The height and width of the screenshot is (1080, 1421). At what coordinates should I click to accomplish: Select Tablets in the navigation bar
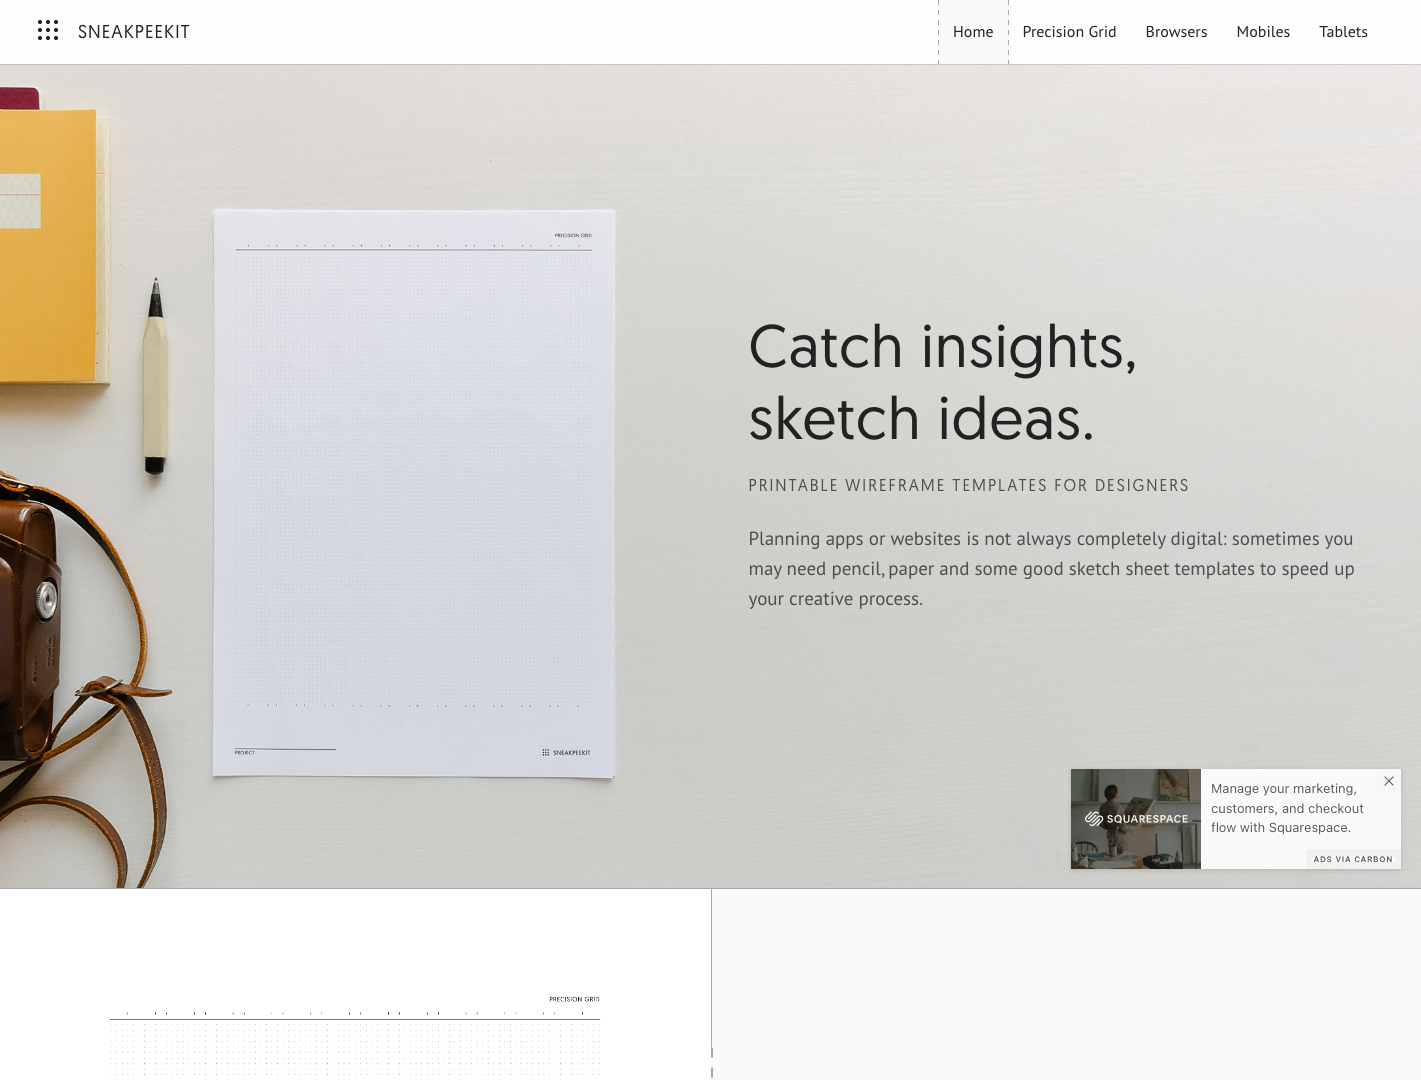1343,31
